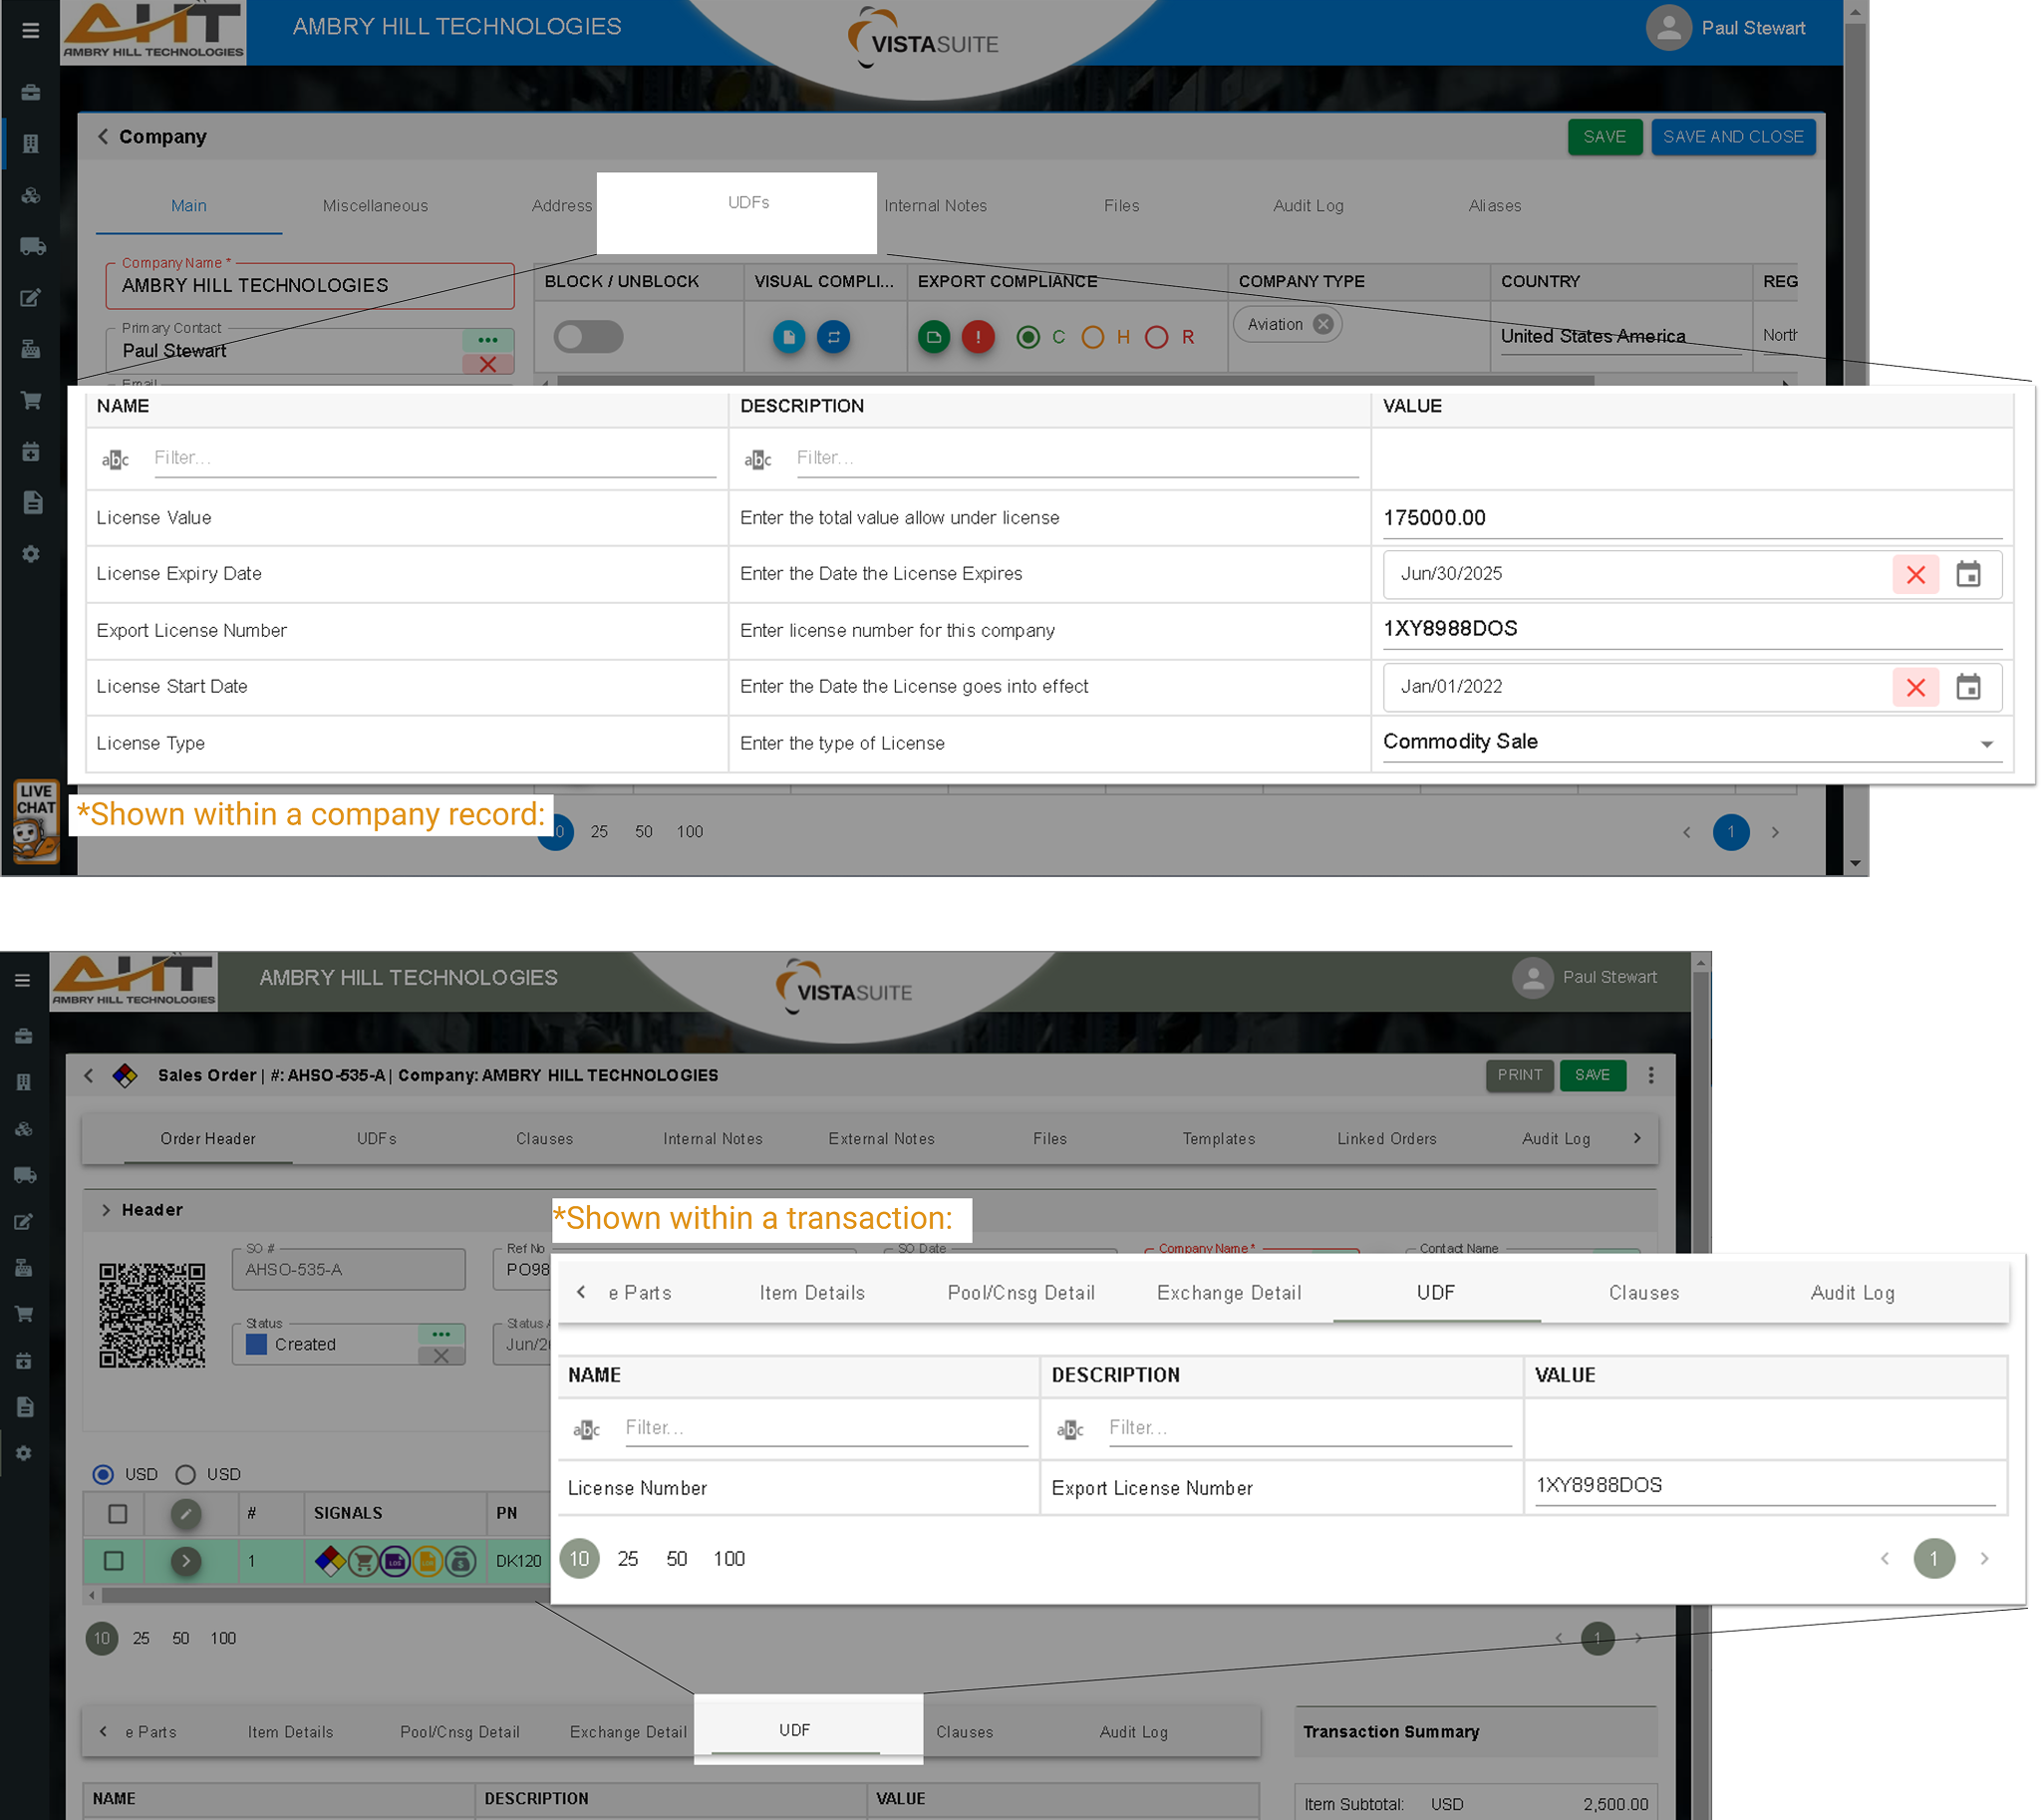Click the red exclamation export compliance icon
2041x1820 pixels.
click(977, 337)
